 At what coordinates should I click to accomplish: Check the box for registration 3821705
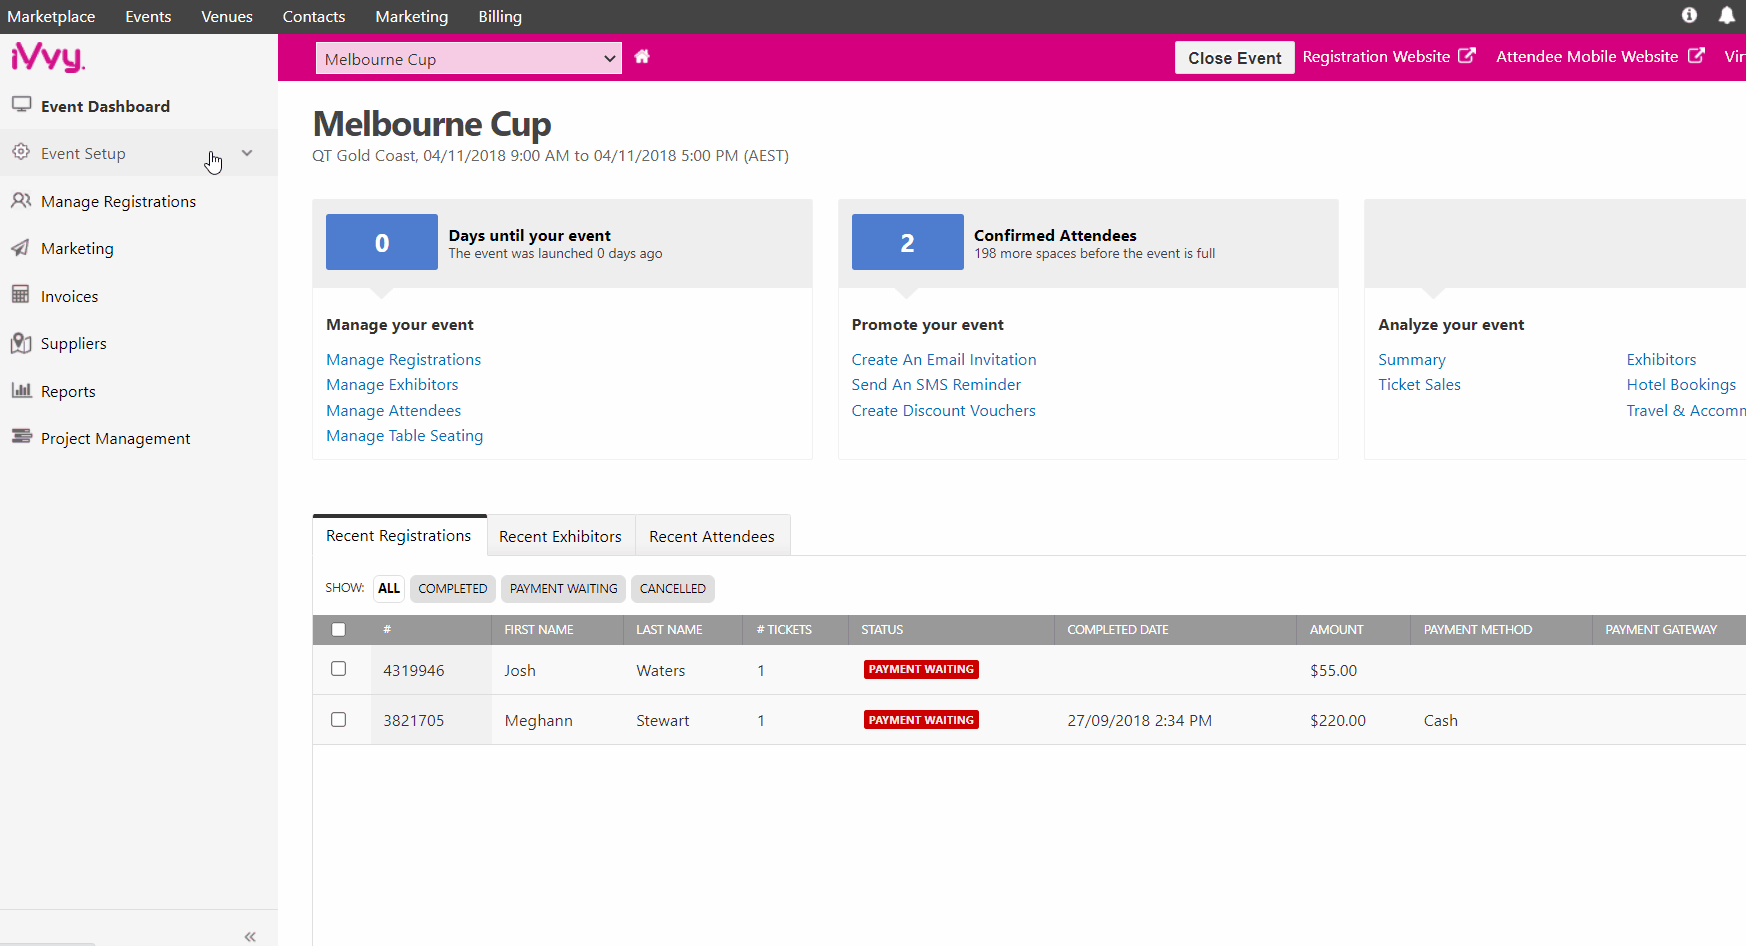pyautogui.click(x=338, y=719)
